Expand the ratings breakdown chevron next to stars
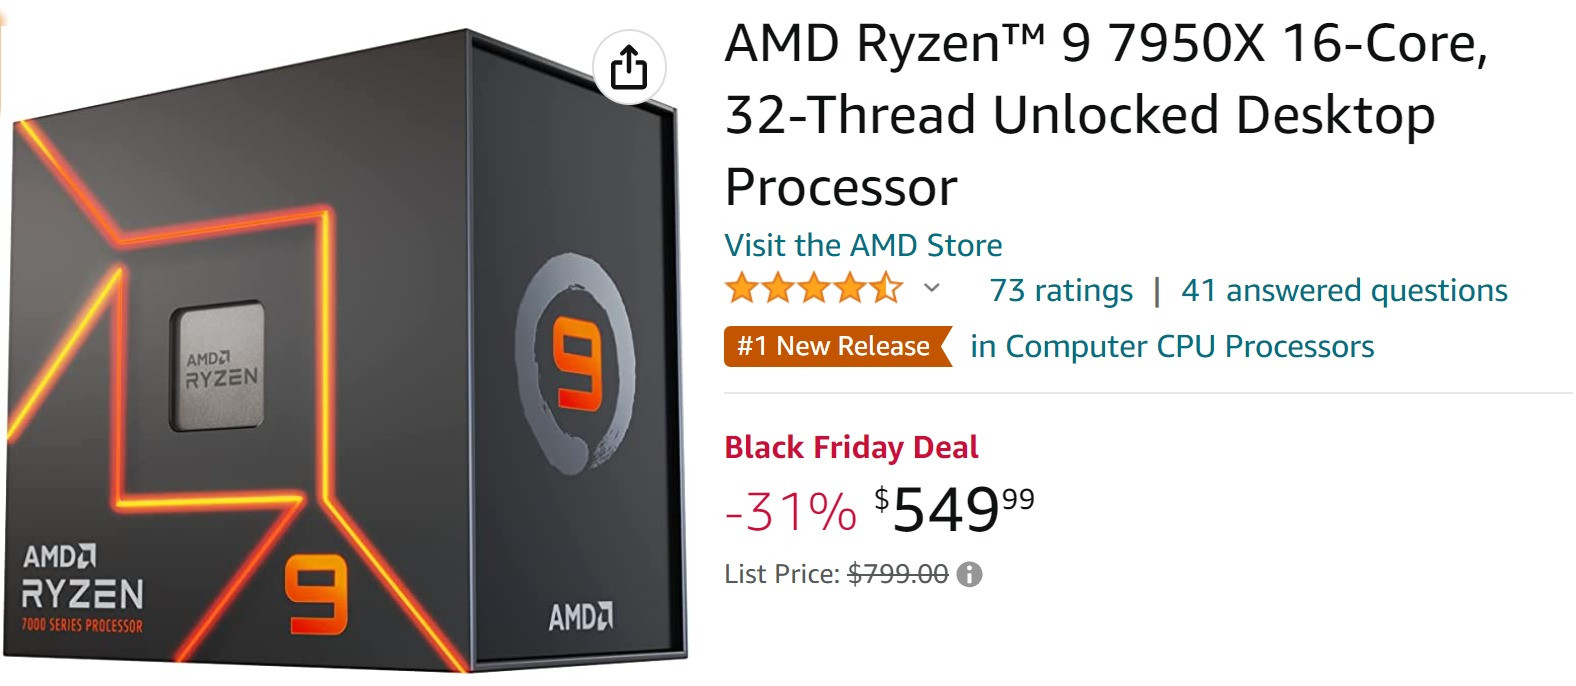The width and height of the screenshot is (1576, 686). click(932, 289)
